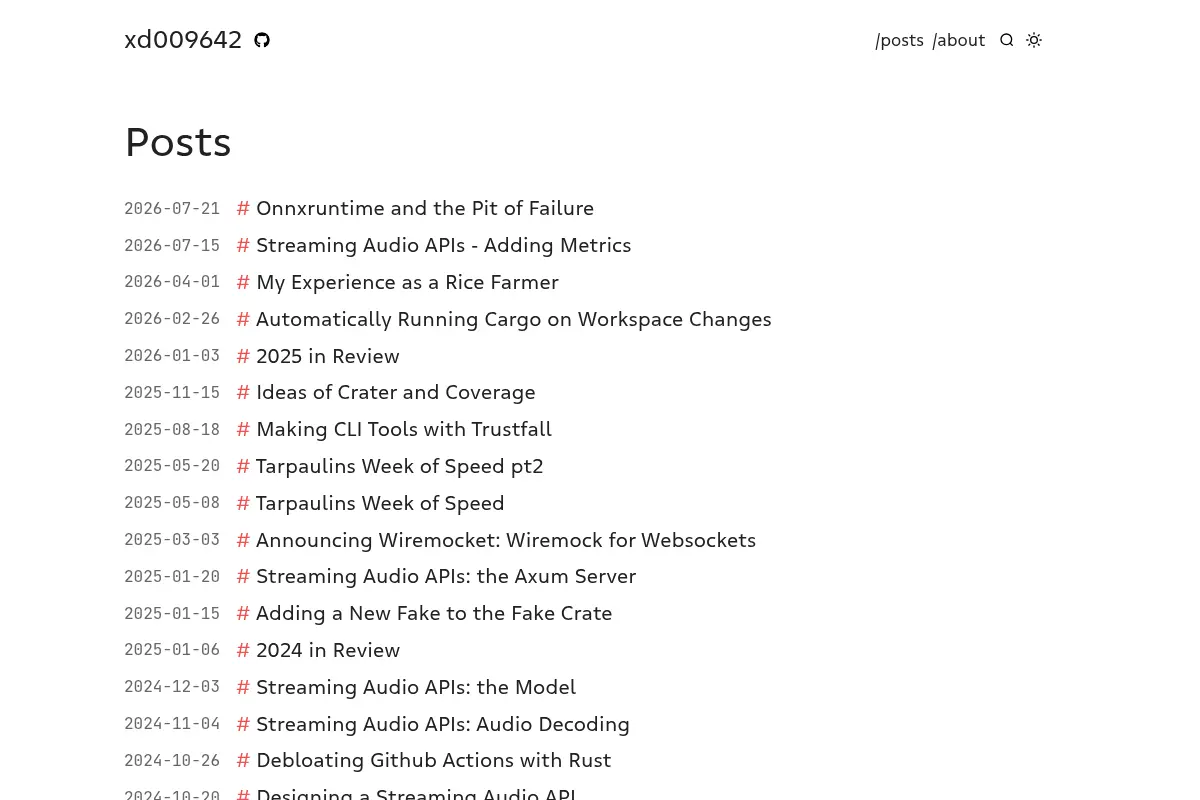Image resolution: width=1200 pixels, height=800 pixels.
Task: Open 'Streaming Audio APIs - Adding Metrics' post
Action: 444,245
